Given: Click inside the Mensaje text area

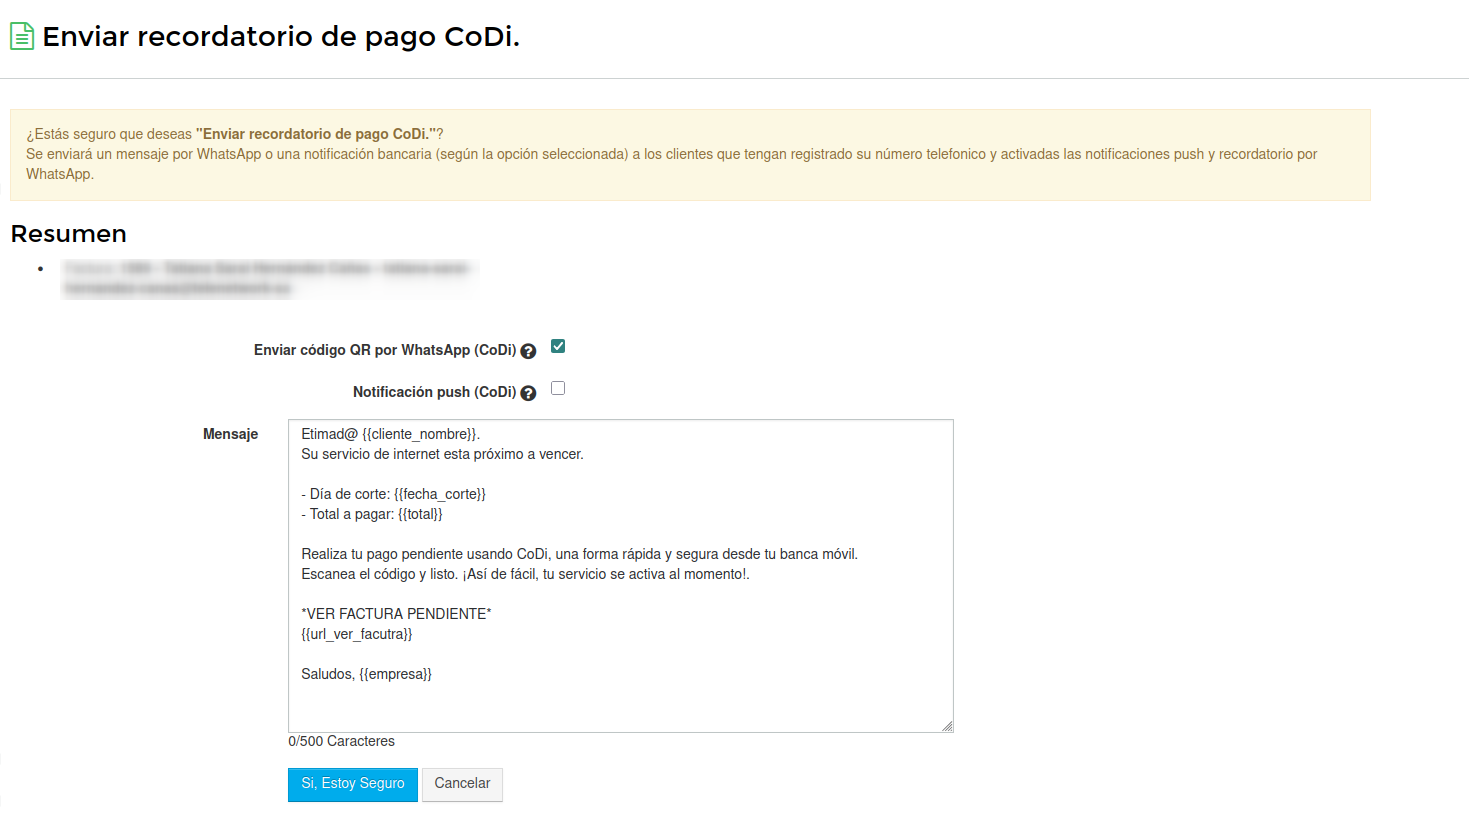Looking at the screenshot, I should pyautogui.click(x=620, y=700).
